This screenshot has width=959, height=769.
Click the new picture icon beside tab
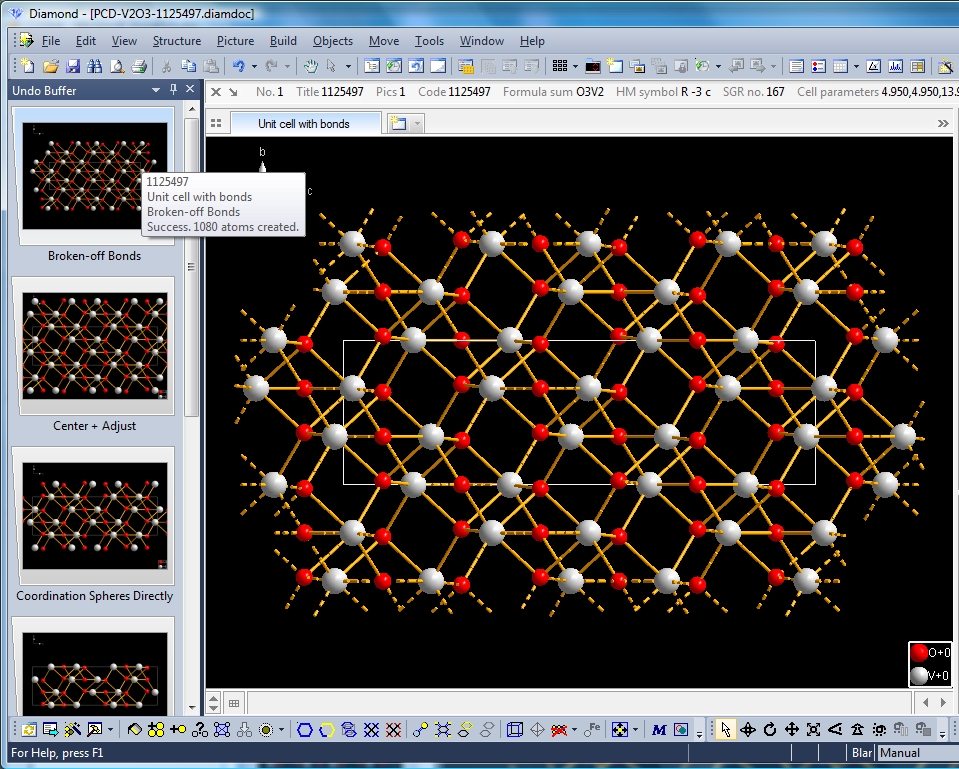point(398,124)
